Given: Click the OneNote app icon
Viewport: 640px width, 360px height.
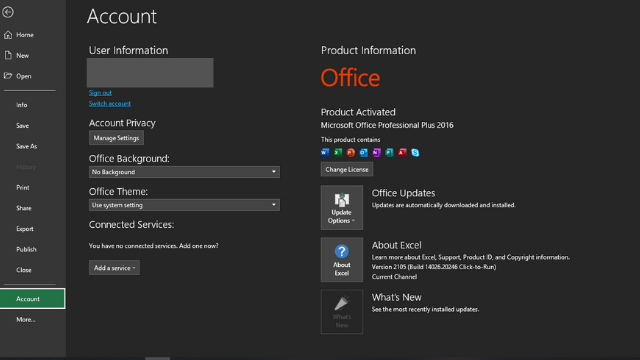Looking at the screenshot, I should tap(376, 152).
